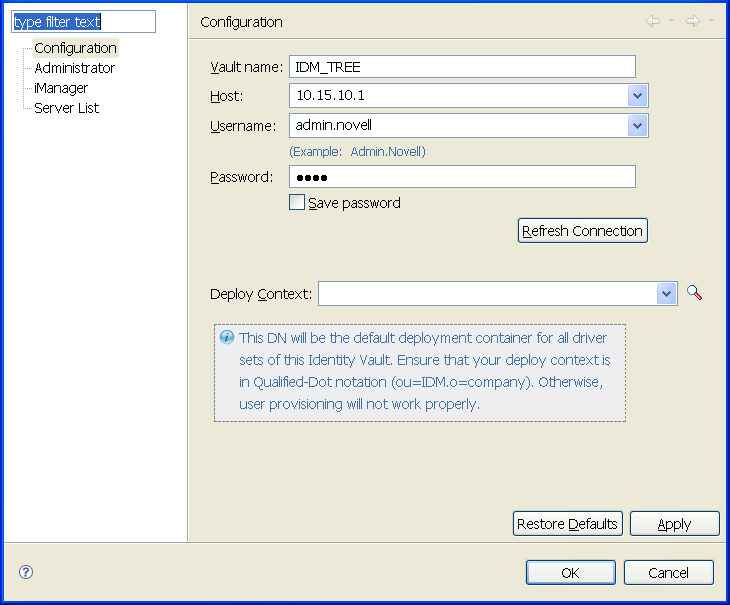Click the Vault name input field
The height and width of the screenshot is (605, 730).
462,67
